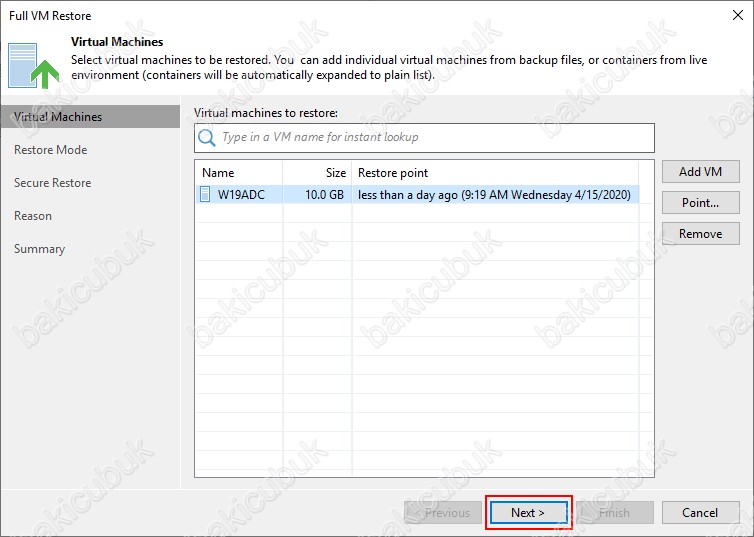Click the W19ADC virtual machine icon
The height and width of the screenshot is (537, 754).
[205, 194]
